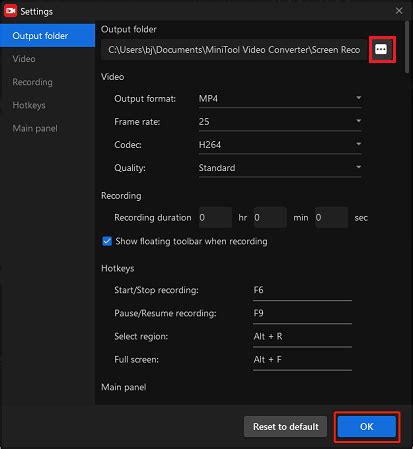Click the MiniTool screen recorder app icon
413x449 pixels.
click(x=10, y=11)
